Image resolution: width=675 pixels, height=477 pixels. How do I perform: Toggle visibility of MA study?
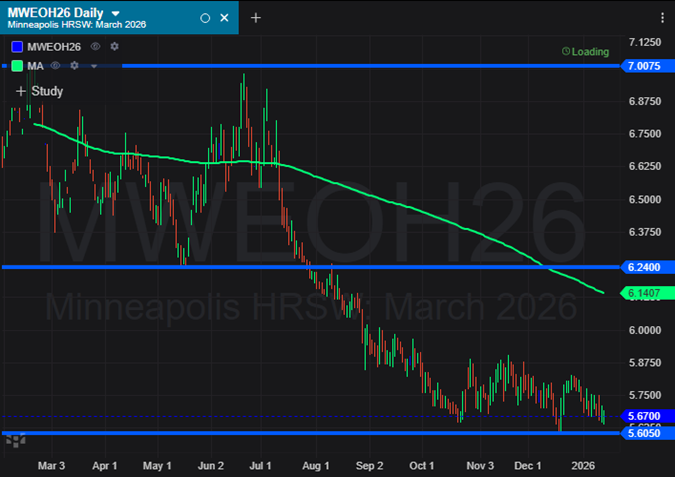click(55, 65)
